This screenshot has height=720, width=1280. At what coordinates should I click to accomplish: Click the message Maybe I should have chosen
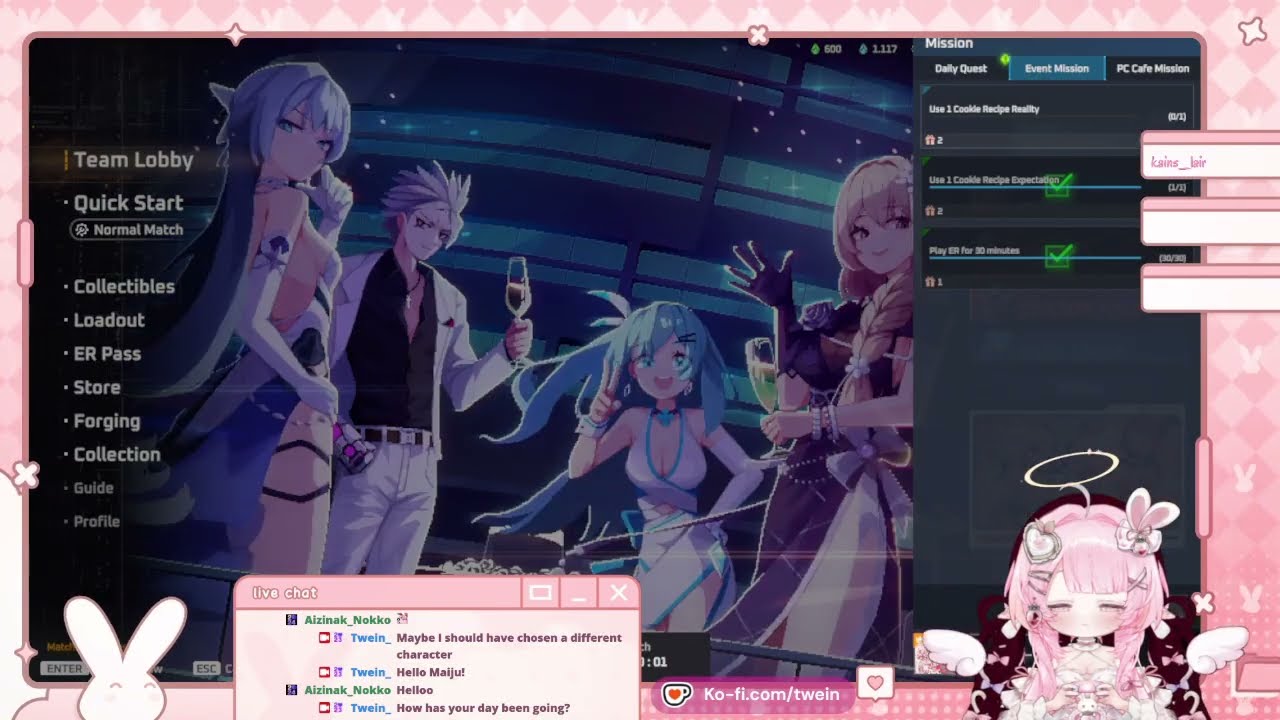[509, 646]
